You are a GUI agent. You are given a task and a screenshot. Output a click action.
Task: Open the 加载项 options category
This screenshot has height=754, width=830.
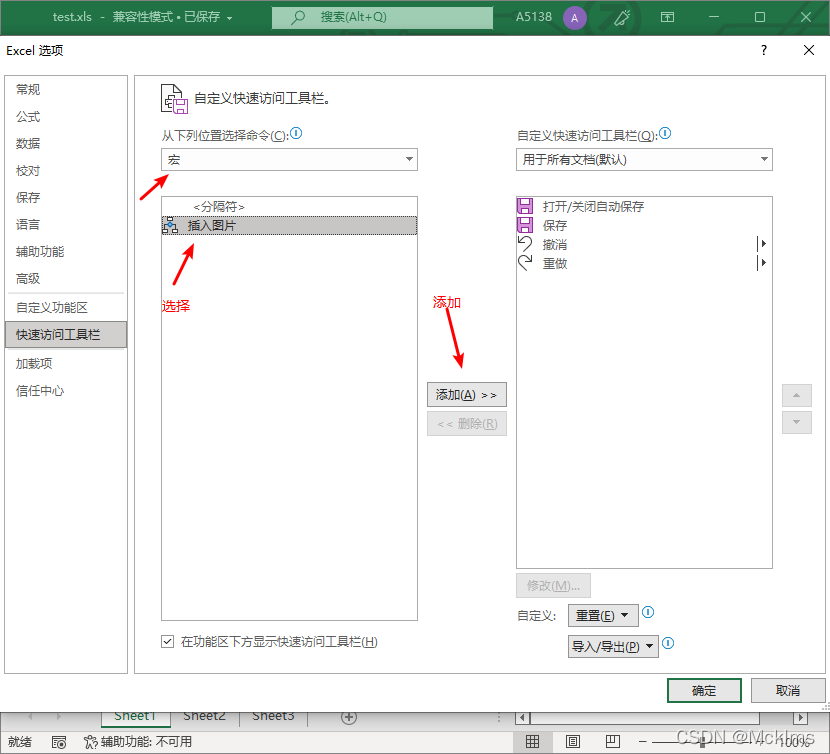(x=34, y=364)
